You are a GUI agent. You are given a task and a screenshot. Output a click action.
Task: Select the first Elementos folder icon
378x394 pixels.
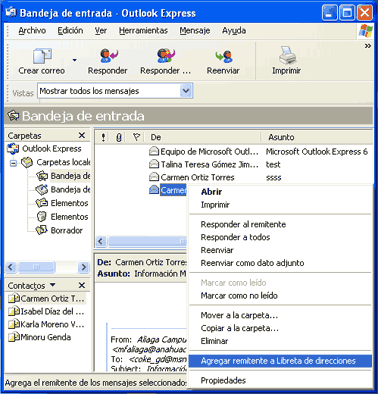(x=42, y=203)
